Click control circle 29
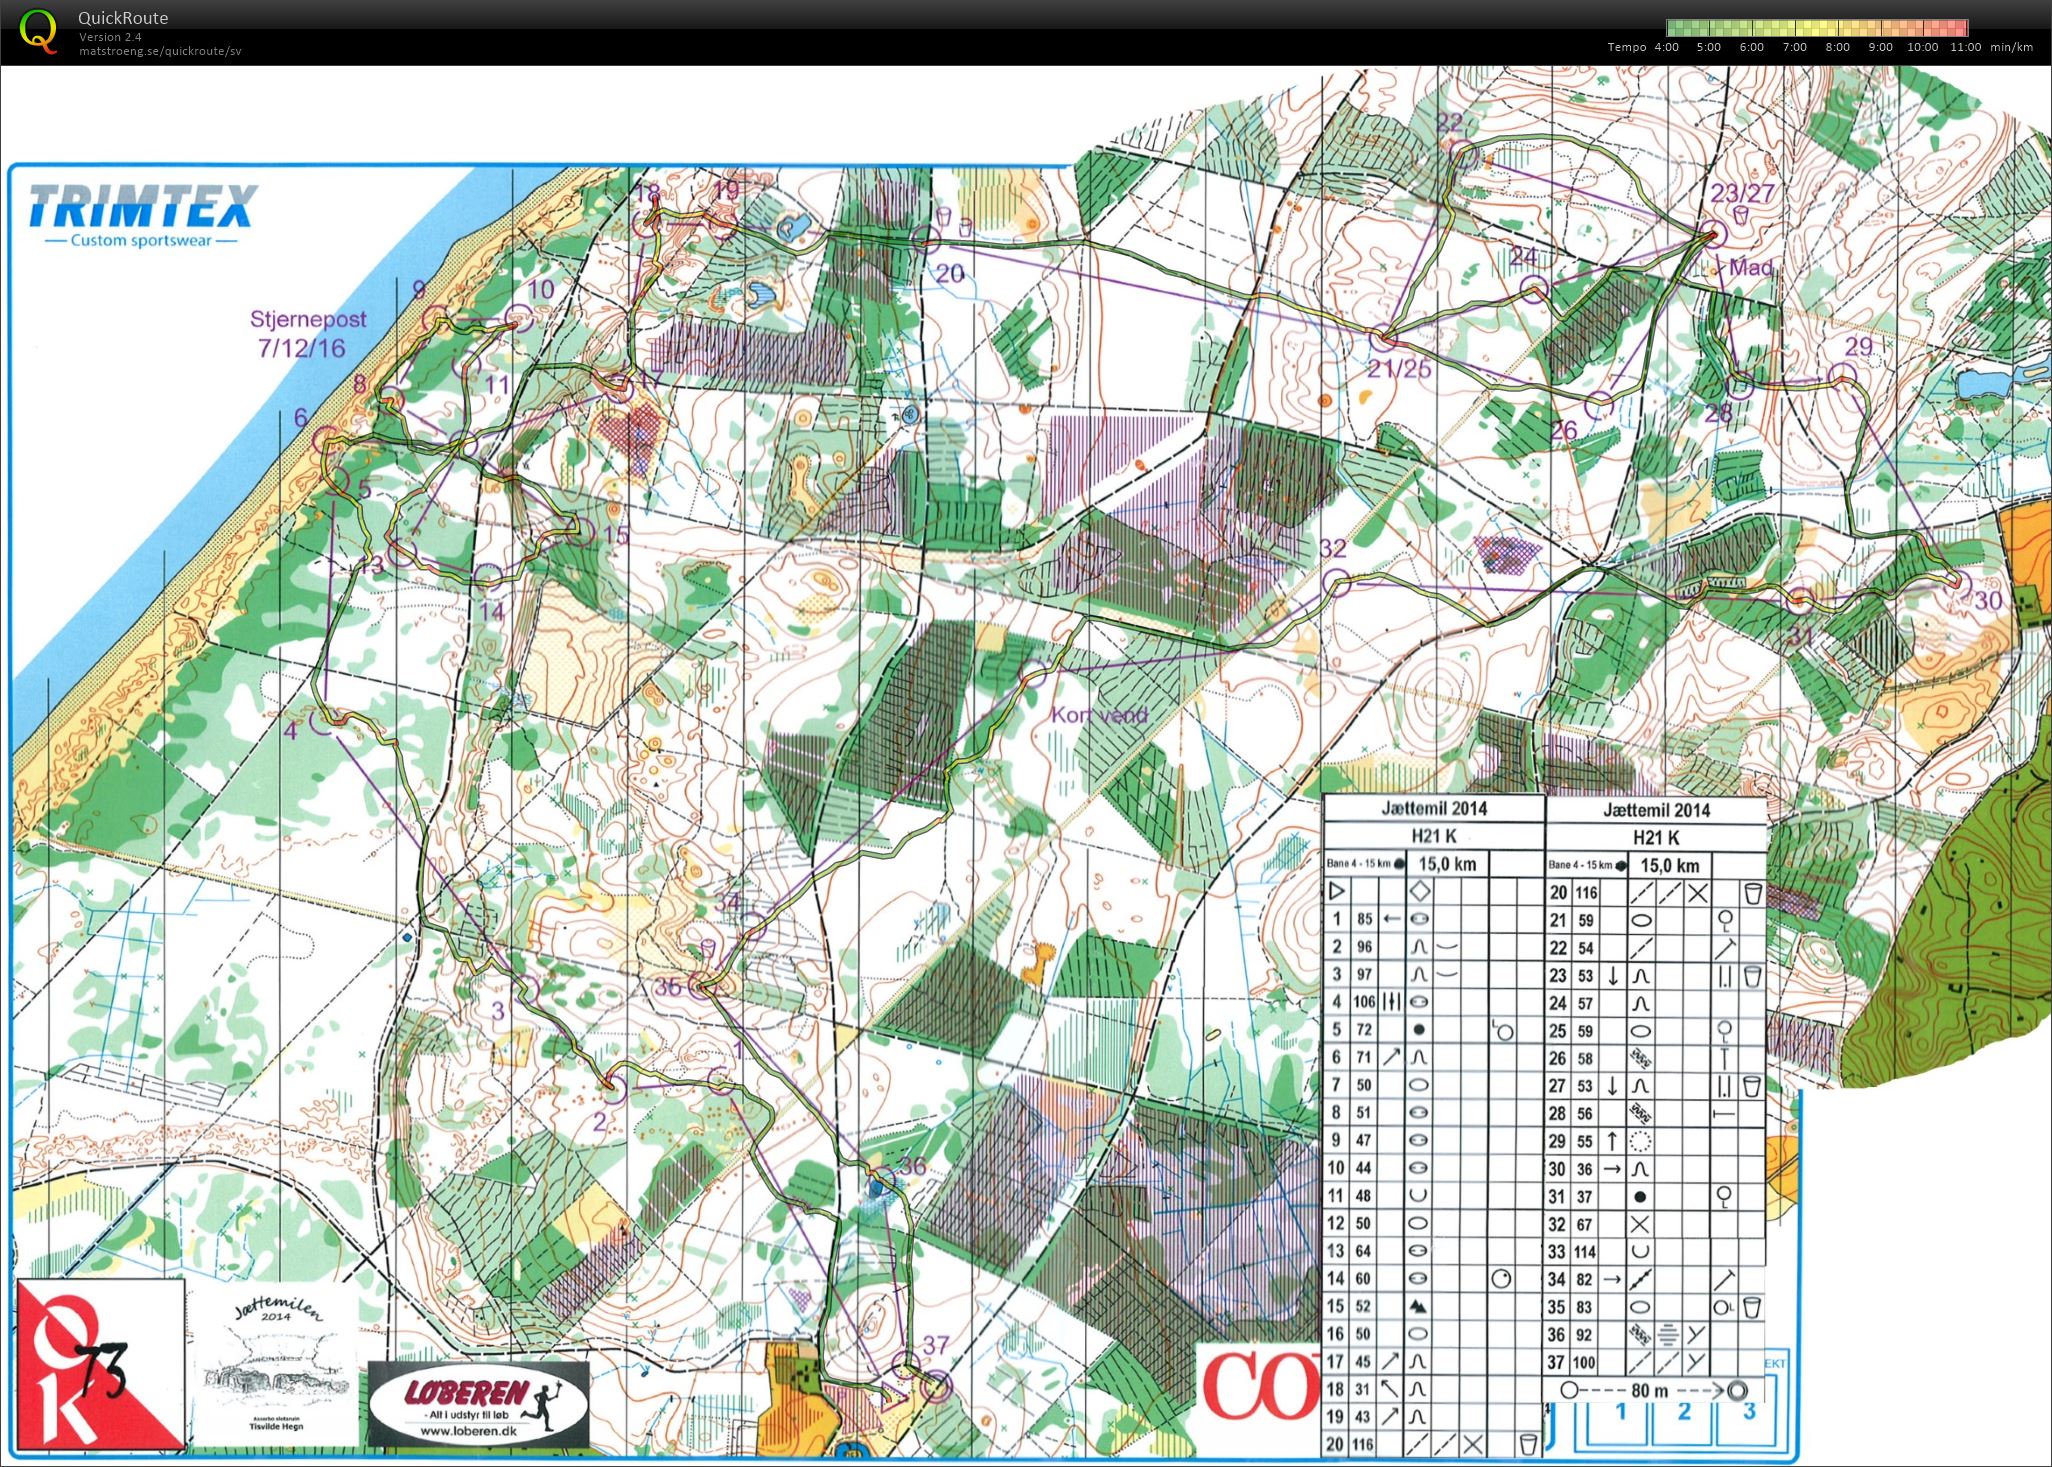The width and height of the screenshot is (2052, 1467). 1842,377
